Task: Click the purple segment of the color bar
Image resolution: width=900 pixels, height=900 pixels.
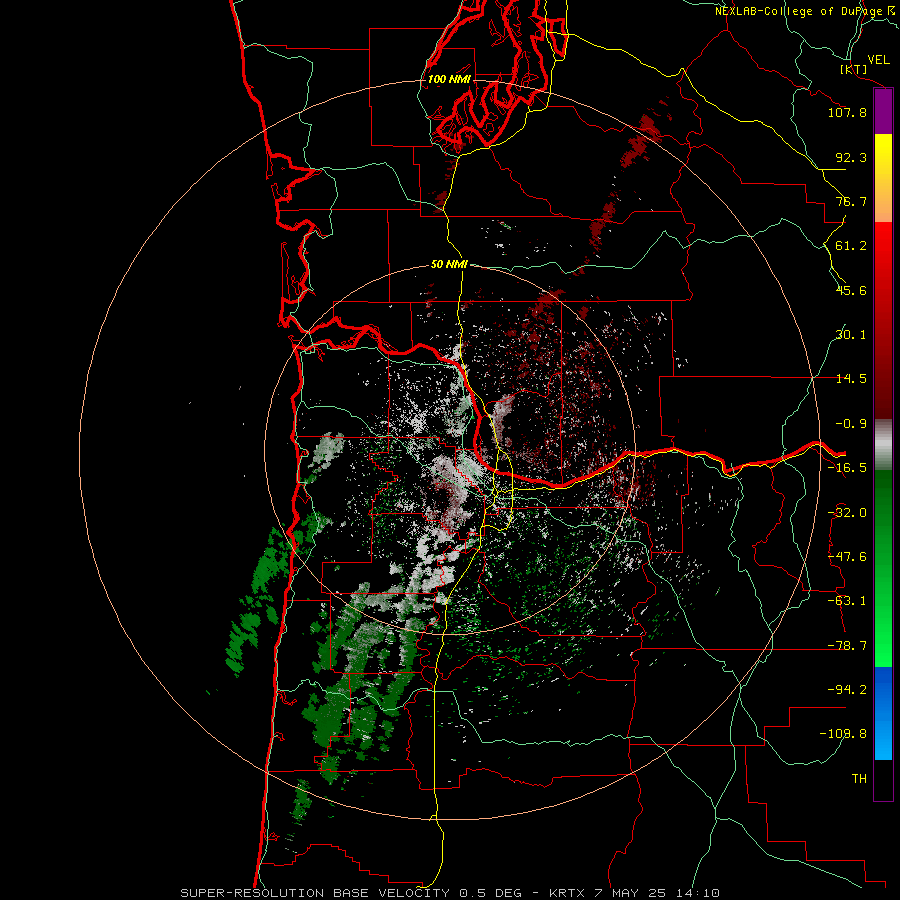Action: click(x=883, y=112)
